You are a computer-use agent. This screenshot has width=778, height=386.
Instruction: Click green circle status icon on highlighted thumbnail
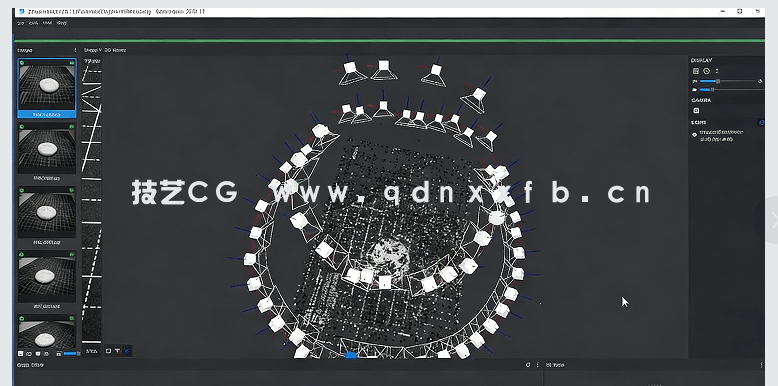[x=22, y=63]
